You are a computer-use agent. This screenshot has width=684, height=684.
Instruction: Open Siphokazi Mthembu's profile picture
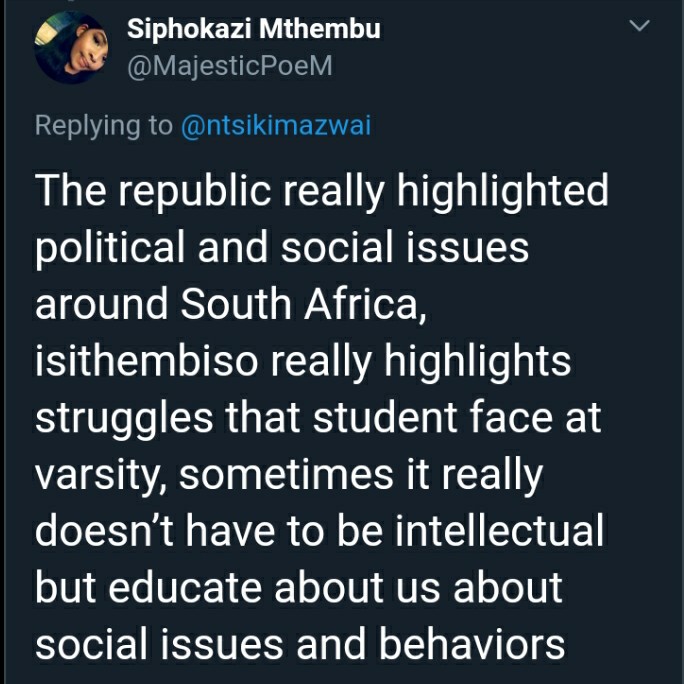coord(72,47)
